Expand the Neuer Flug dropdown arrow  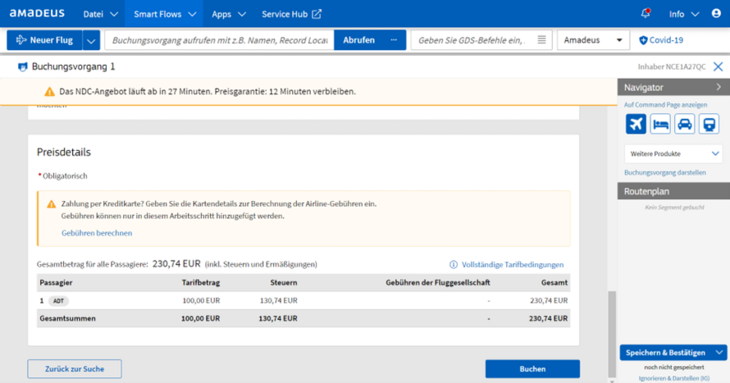pyautogui.click(x=91, y=40)
